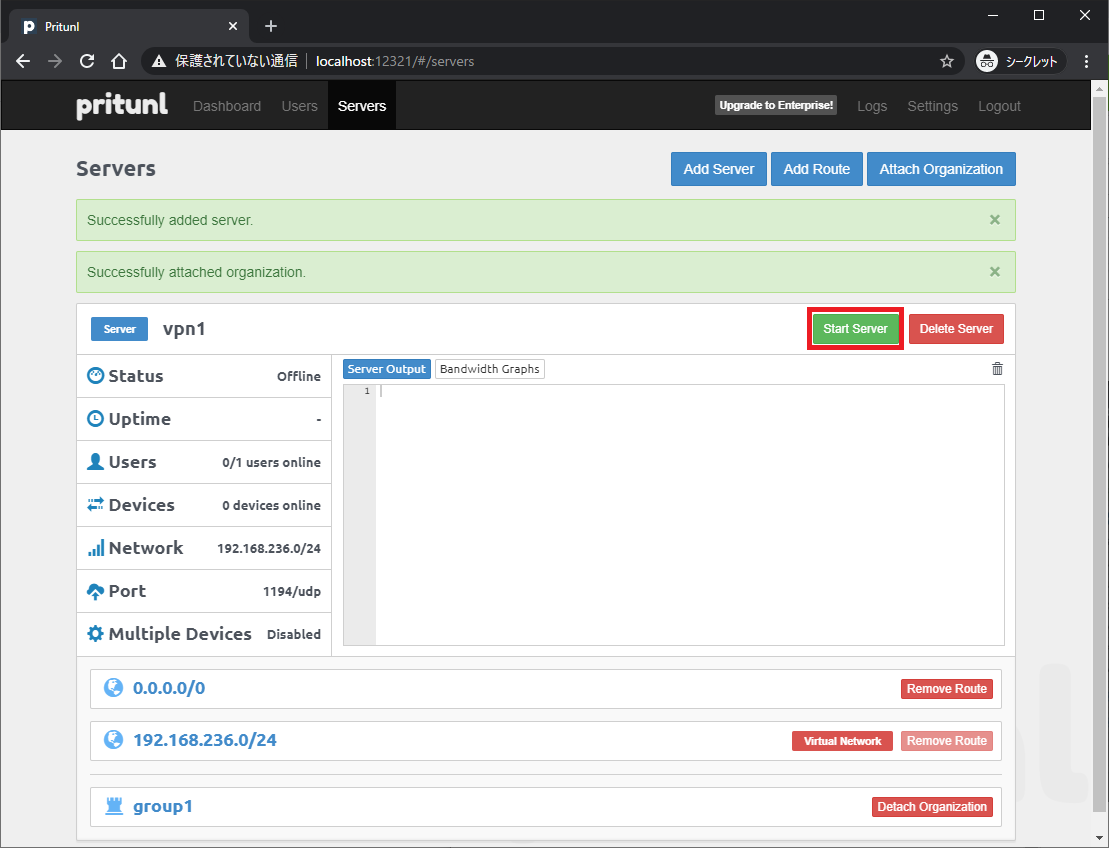Start the vpn1 server
Viewport: 1109px width, 848px height.
[855, 329]
